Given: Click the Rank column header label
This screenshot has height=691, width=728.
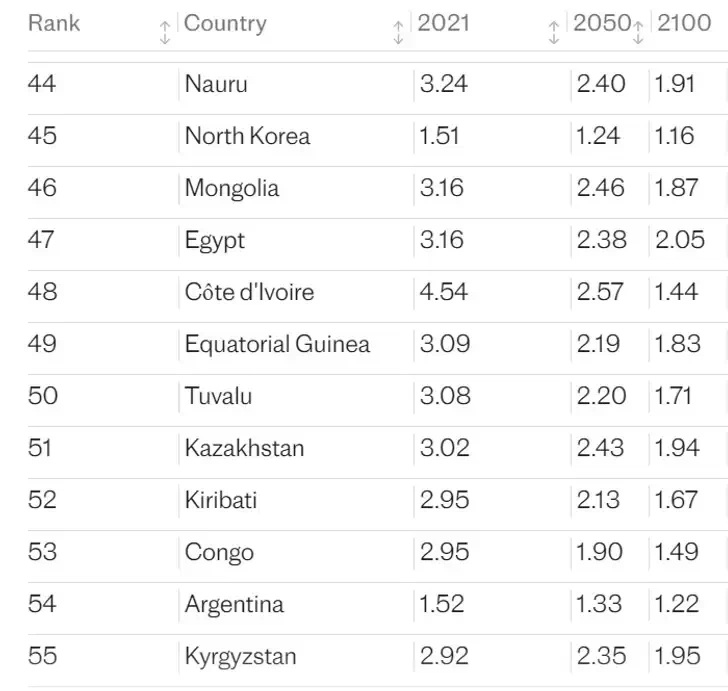Looking at the screenshot, I should [x=54, y=23].
